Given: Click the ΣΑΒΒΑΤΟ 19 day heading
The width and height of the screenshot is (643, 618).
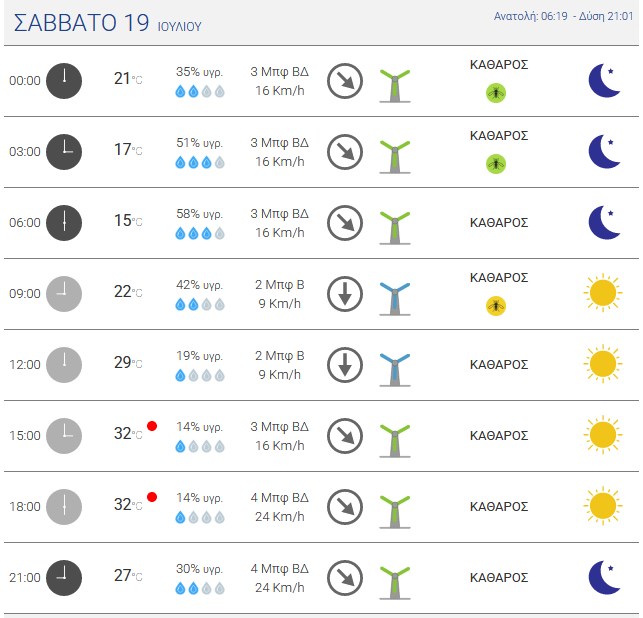Looking at the screenshot, I should click(x=81, y=23).
